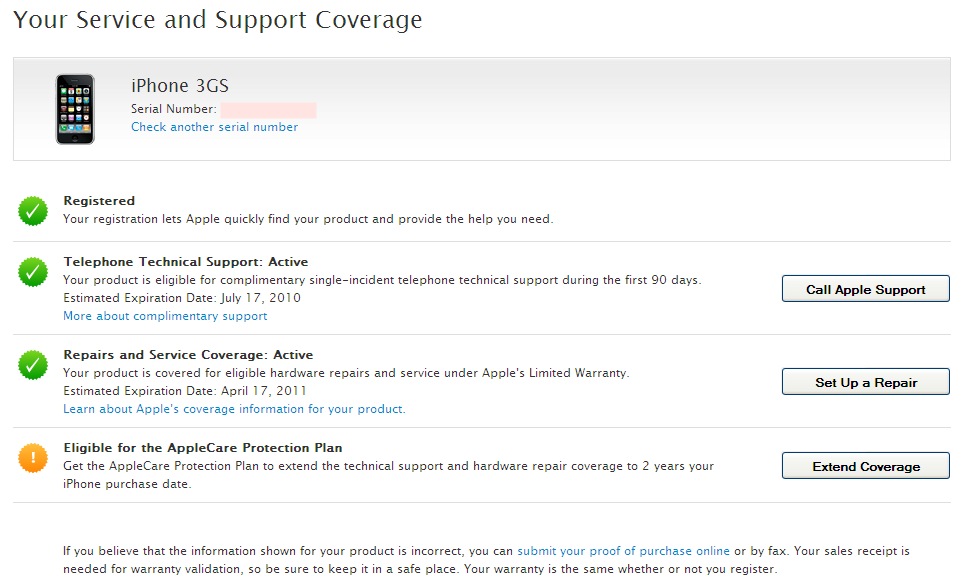Image resolution: width=962 pixels, height=585 pixels.
Task: Click the Serial Number: label
Action: tap(174, 109)
